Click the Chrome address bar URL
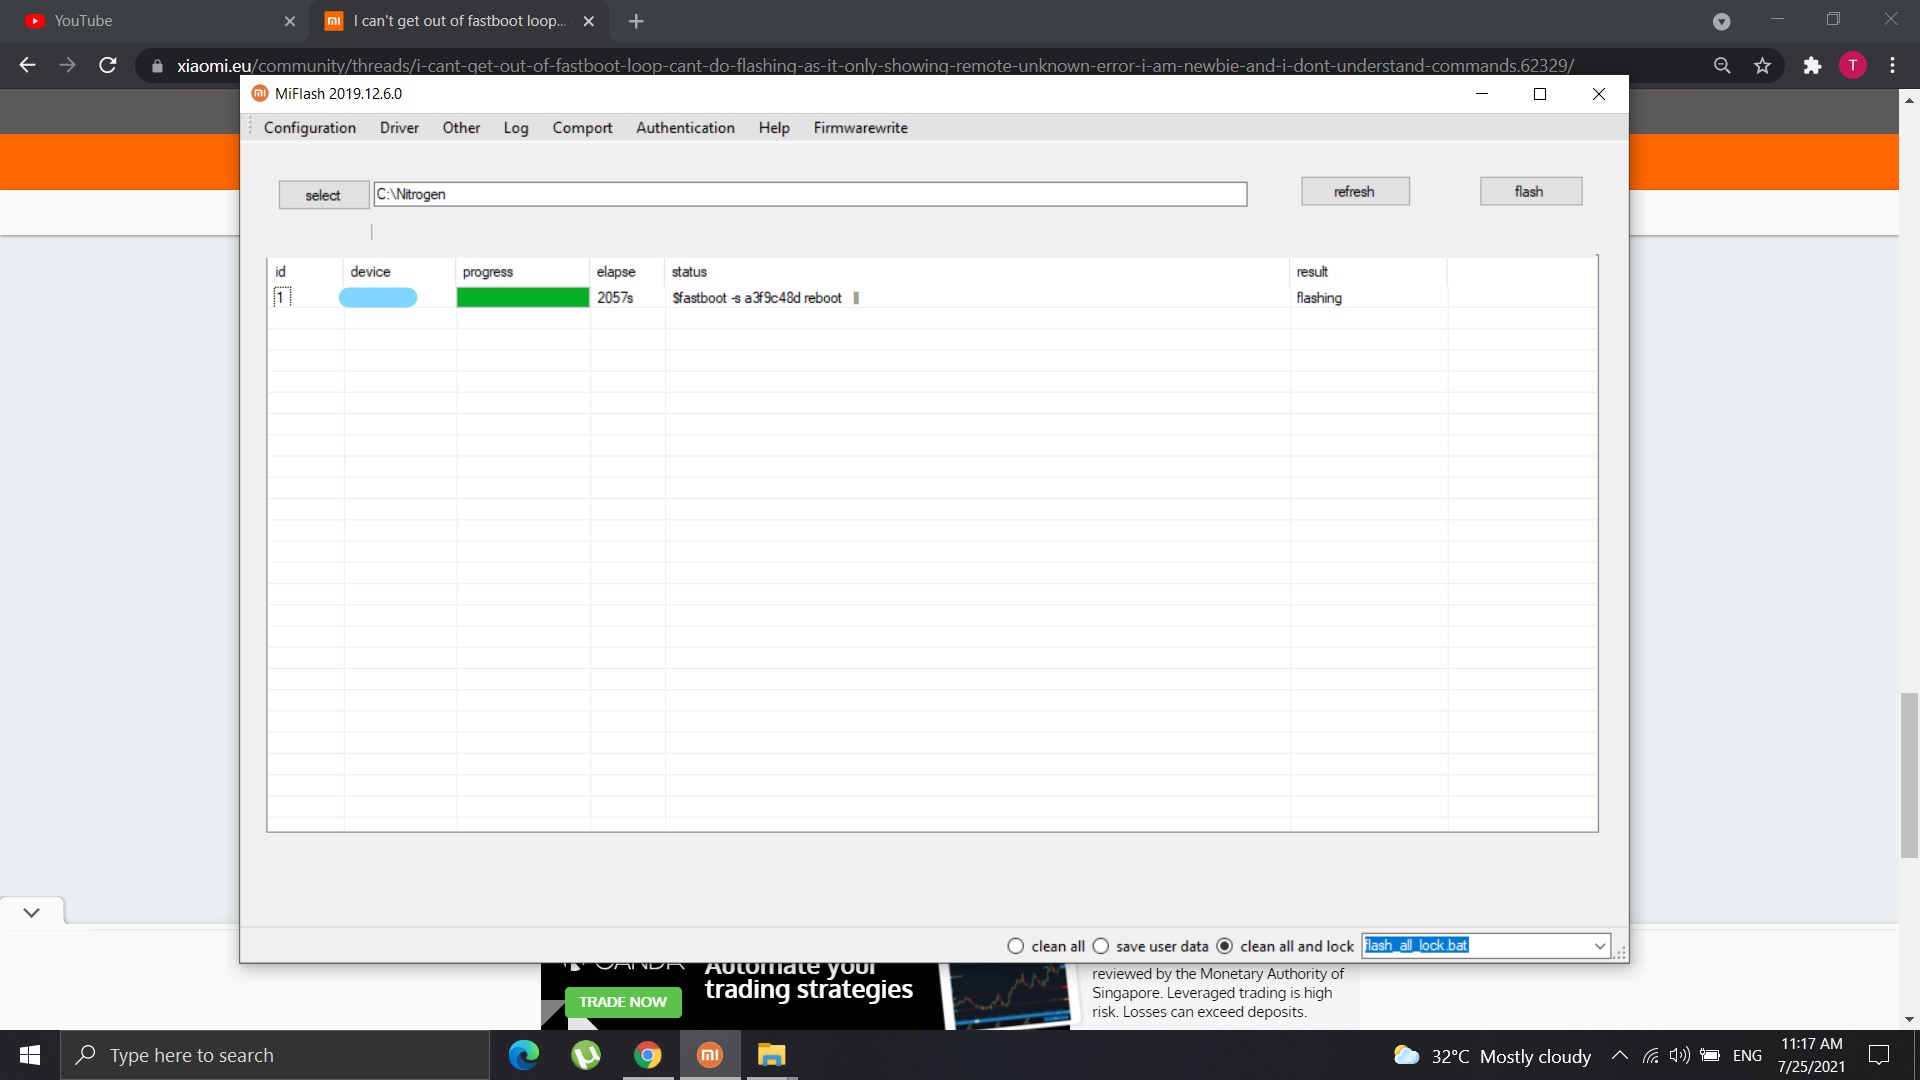This screenshot has width=1920, height=1080. (875, 66)
